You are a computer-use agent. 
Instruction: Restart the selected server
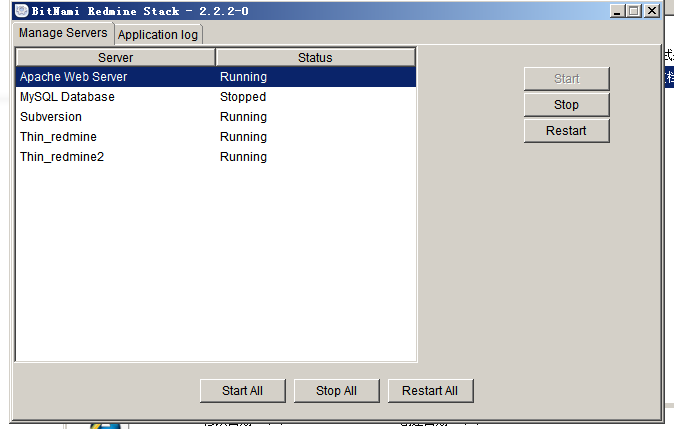tap(566, 130)
